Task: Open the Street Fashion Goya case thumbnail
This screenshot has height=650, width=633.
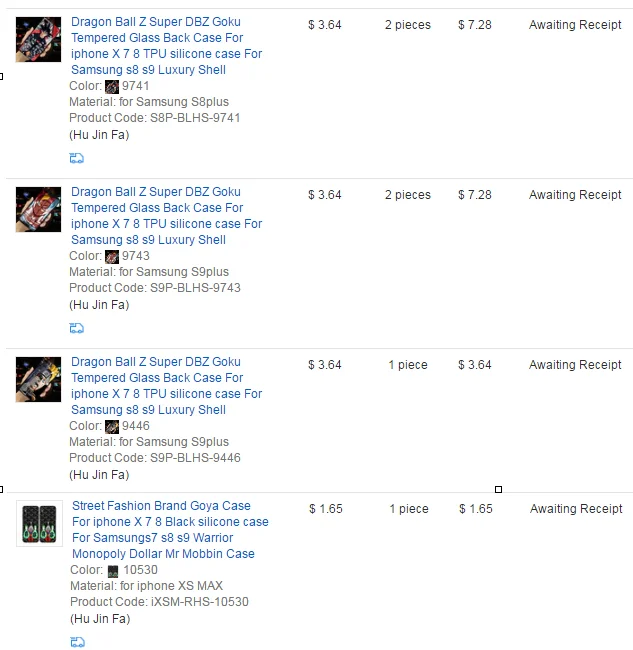Action: [x=39, y=524]
